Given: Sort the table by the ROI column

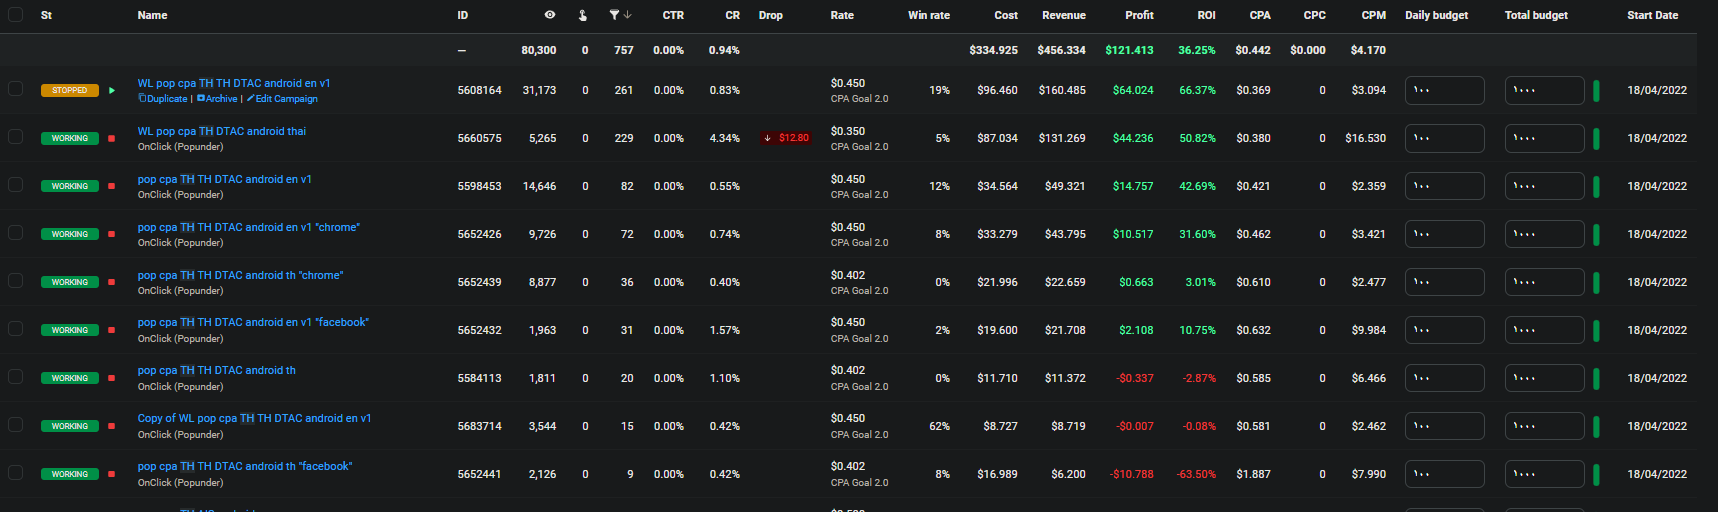Looking at the screenshot, I should pos(1206,15).
